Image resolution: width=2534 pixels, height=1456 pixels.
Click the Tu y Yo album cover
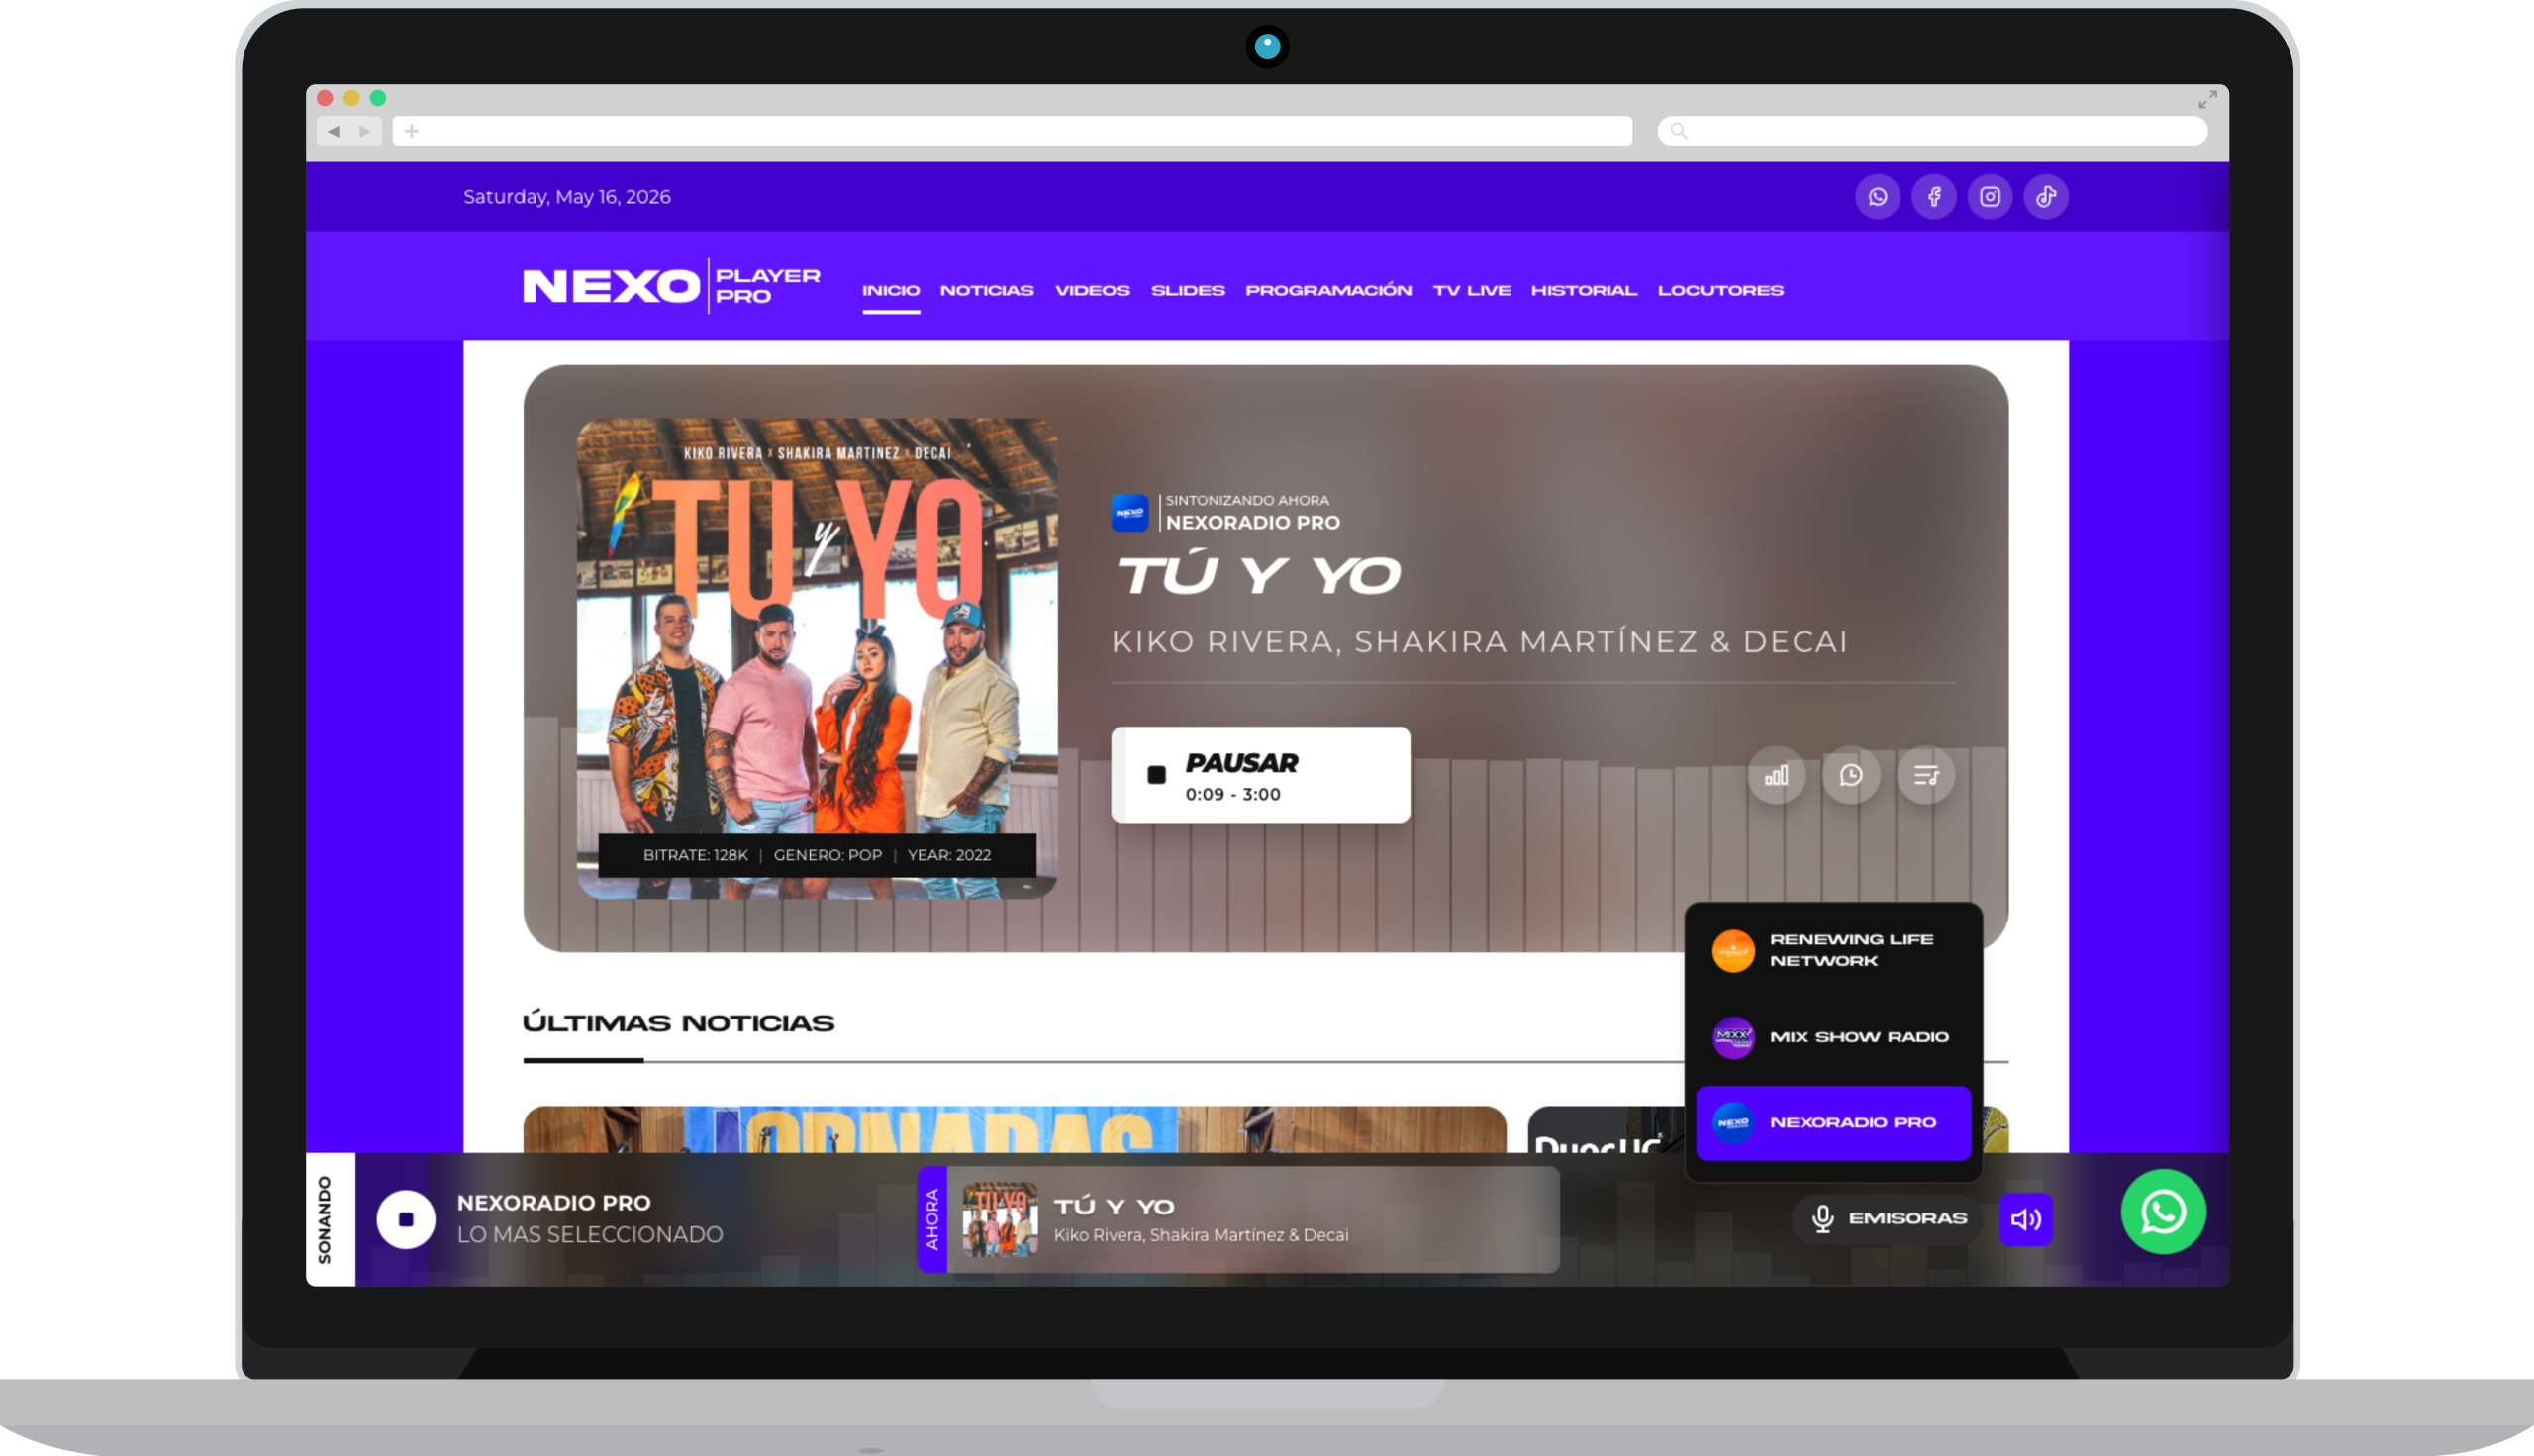[817, 657]
